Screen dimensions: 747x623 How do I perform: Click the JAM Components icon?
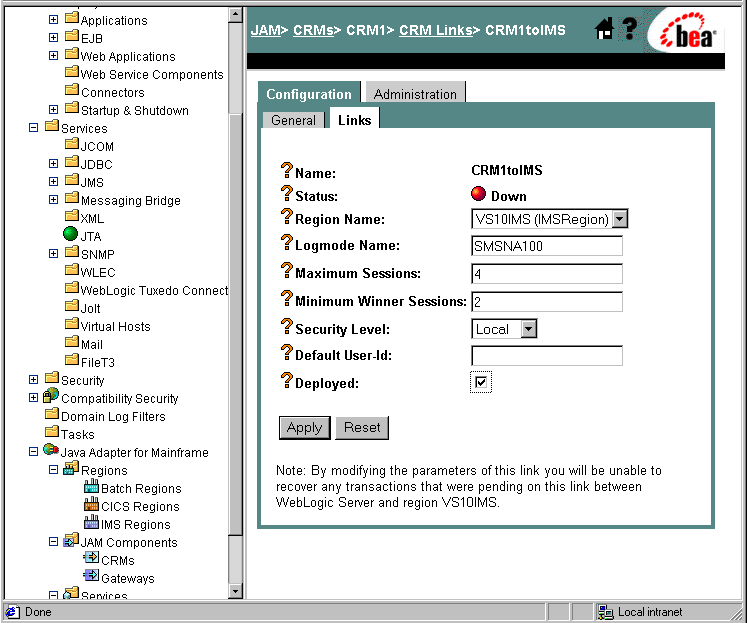click(x=71, y=540)
